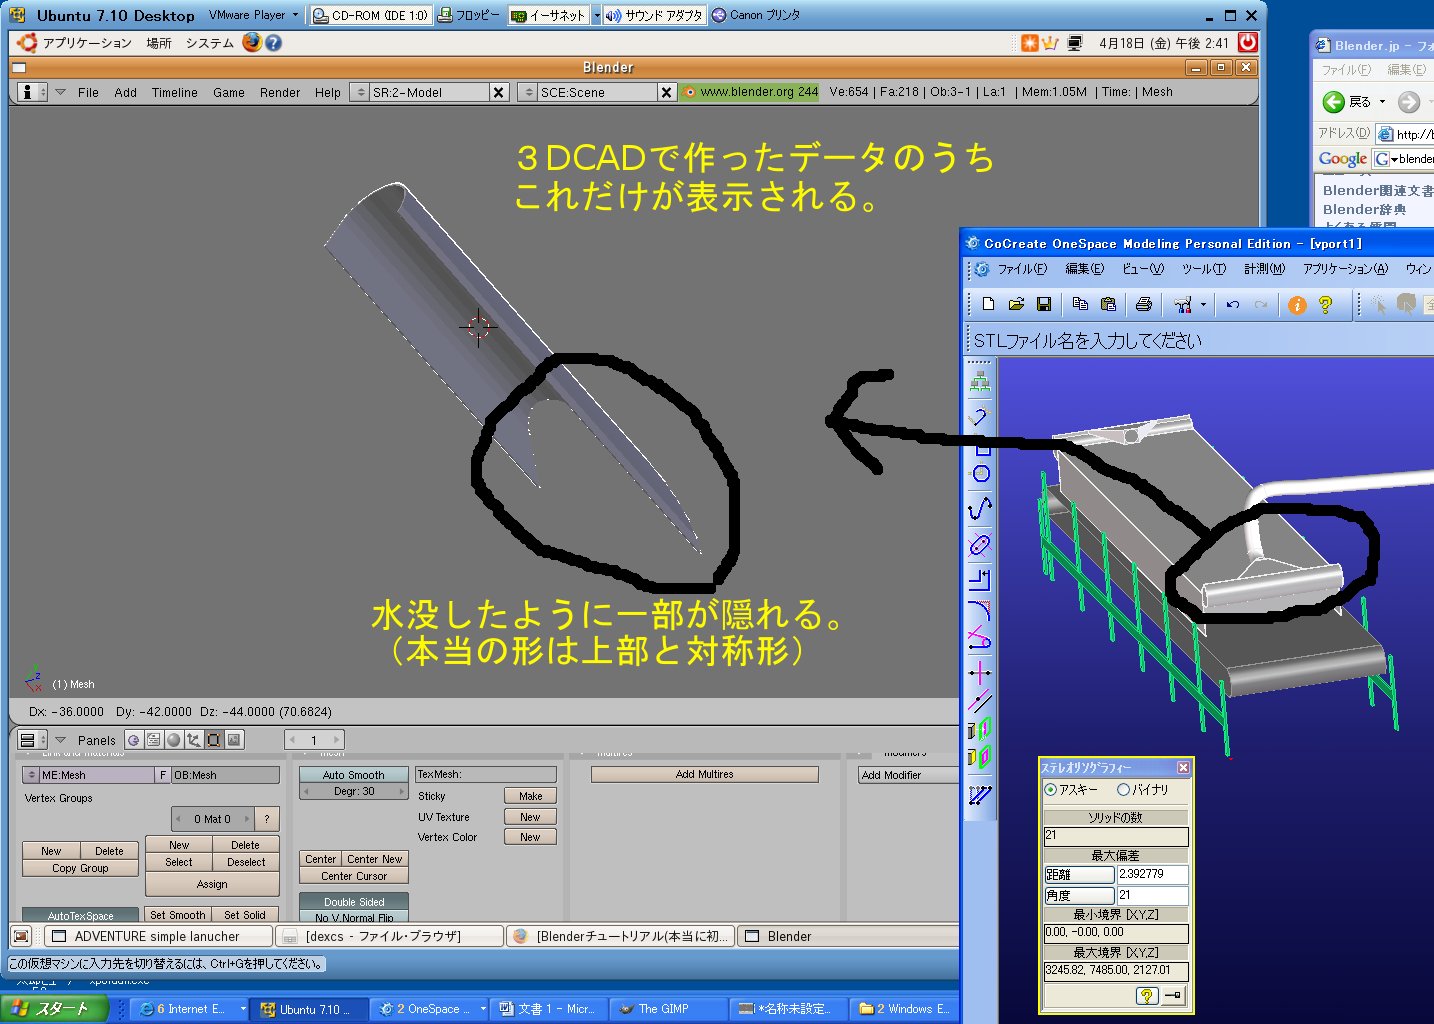Open the SR:2-Model screen selector dropdown

tap(361, 92)
